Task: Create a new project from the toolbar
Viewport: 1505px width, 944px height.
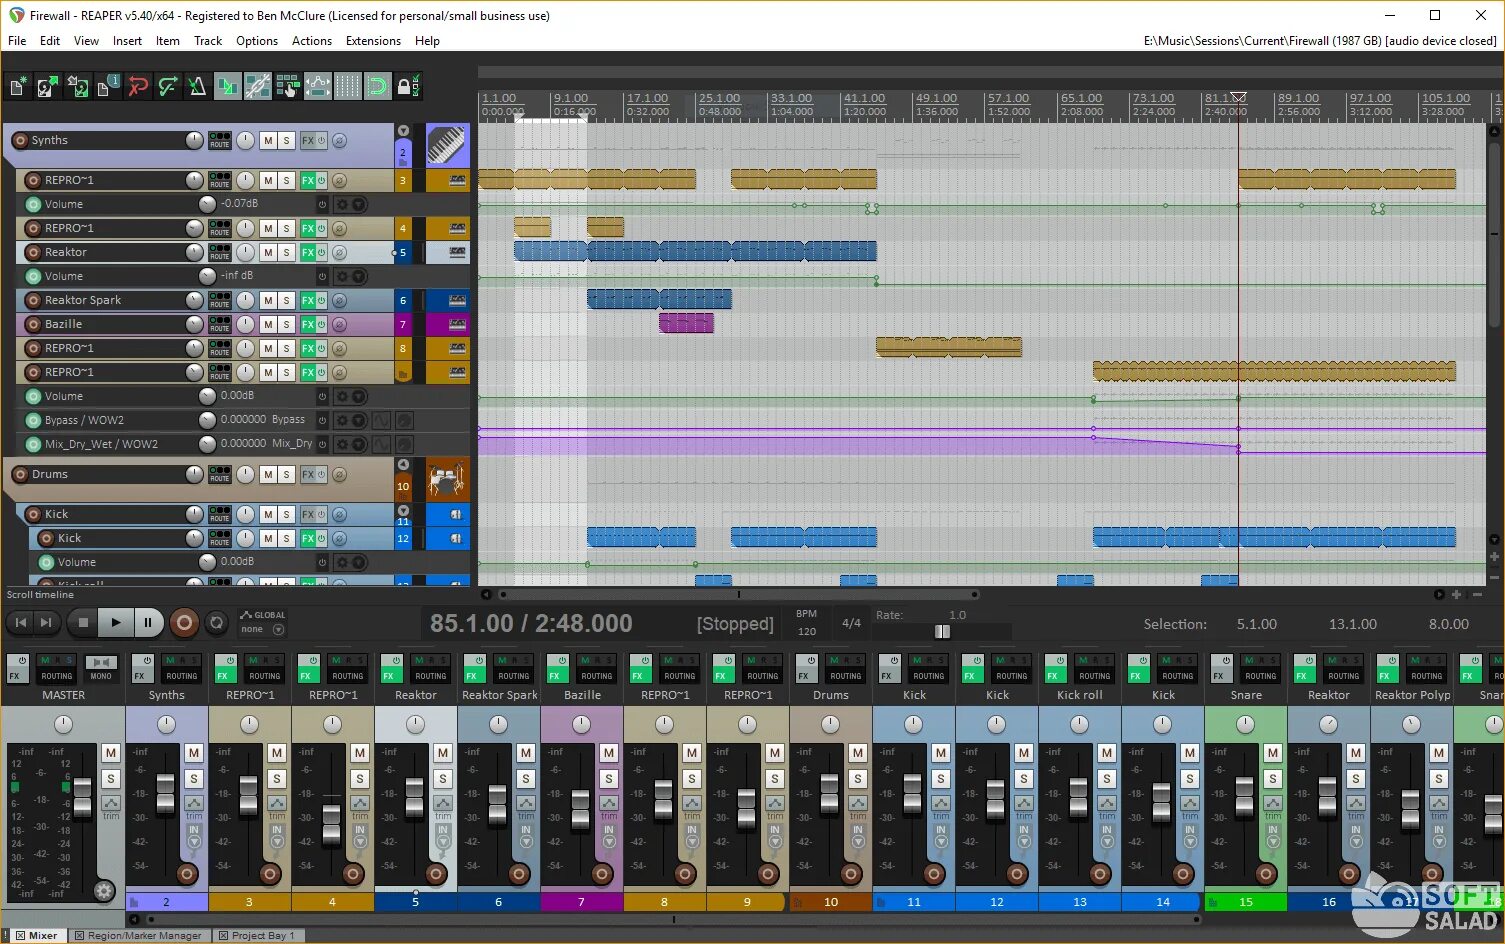Action: 18,87
